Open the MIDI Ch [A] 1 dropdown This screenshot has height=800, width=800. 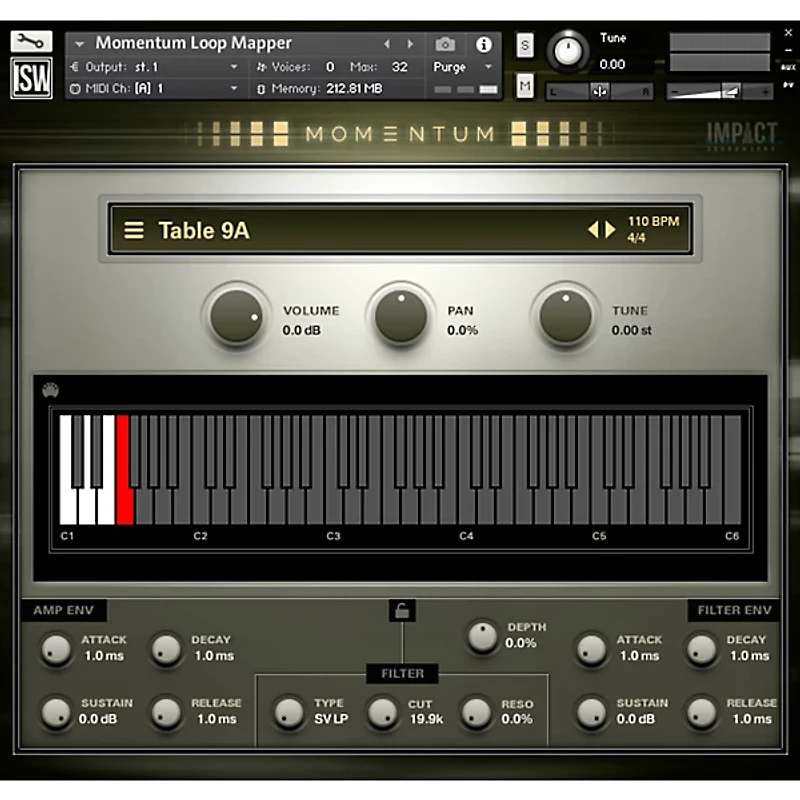(150, 87)
